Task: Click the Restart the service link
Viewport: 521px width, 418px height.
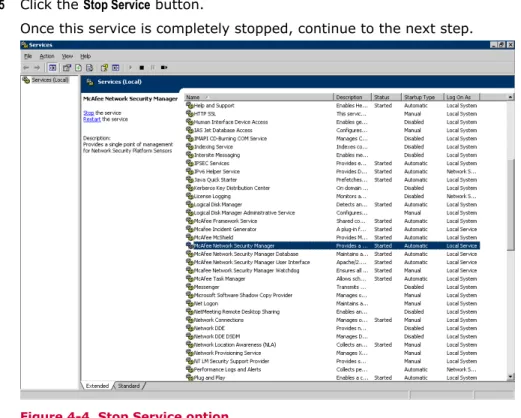Action: 92,119
